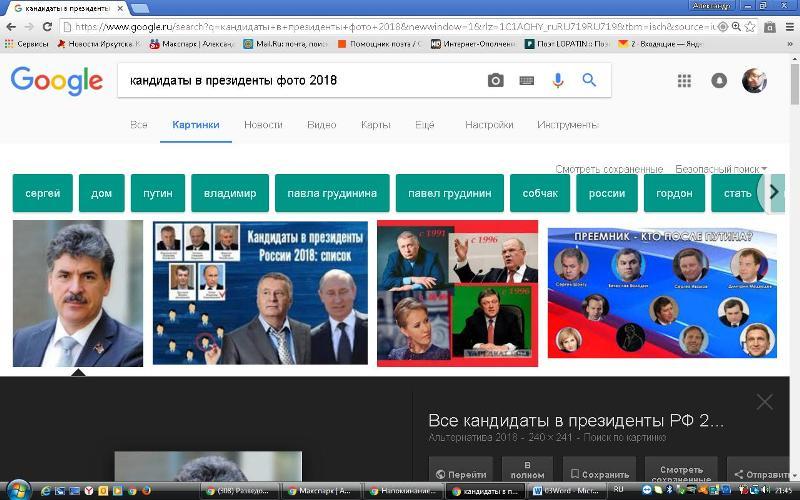
Task: Switch to Макспарк taskbar window
Action: (320, 491)
